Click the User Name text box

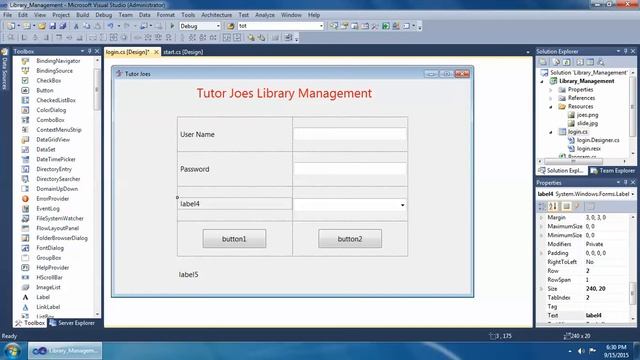[350, 134]
